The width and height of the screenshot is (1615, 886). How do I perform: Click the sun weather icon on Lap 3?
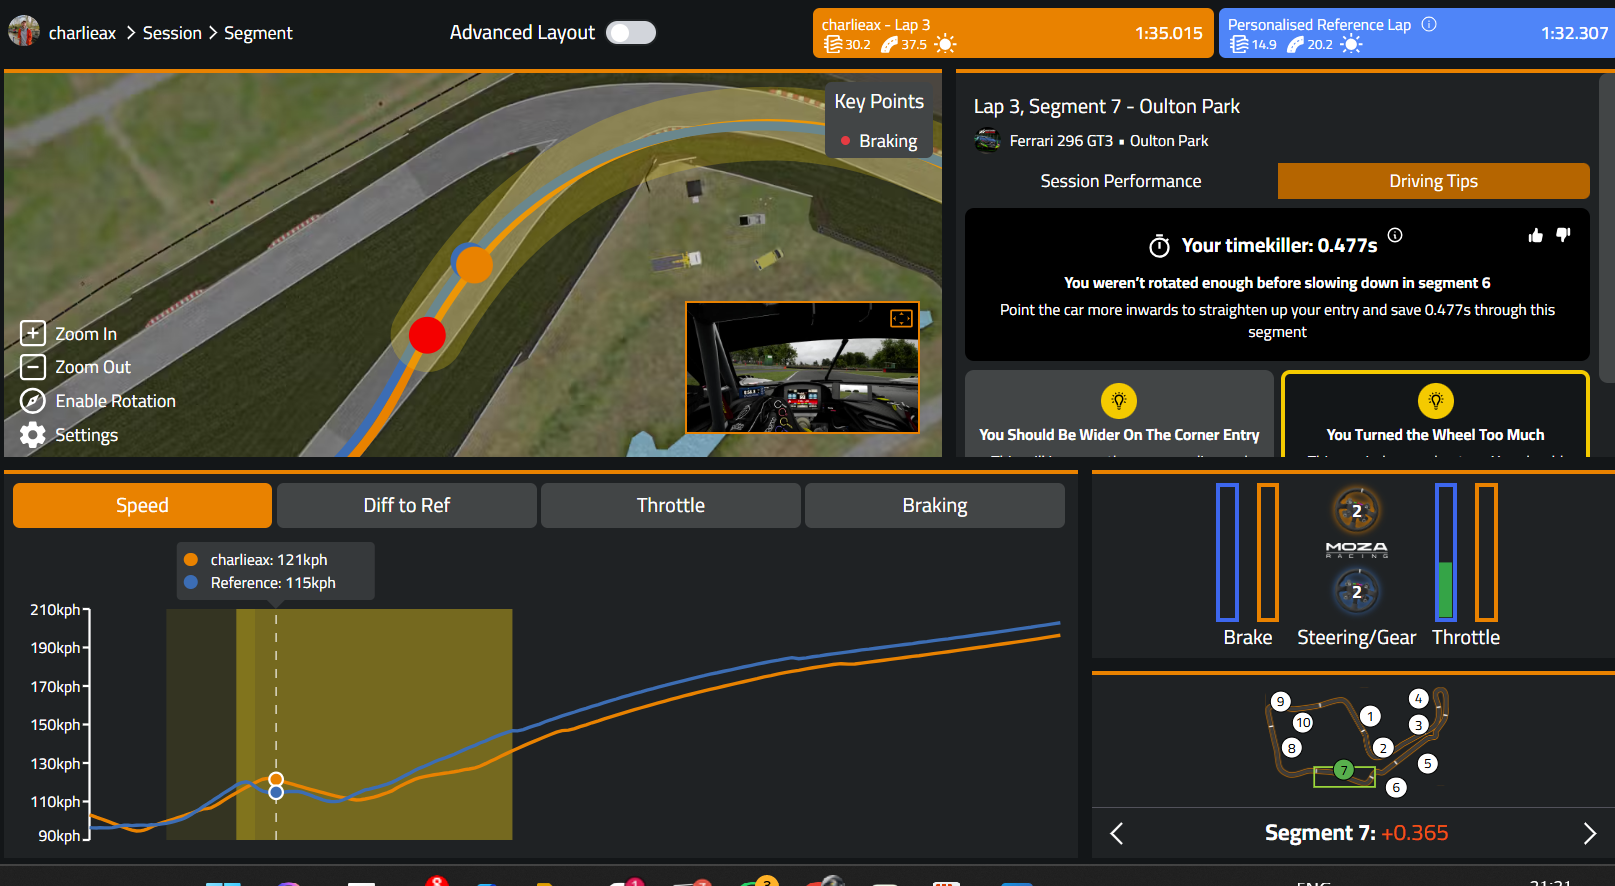[945, 44]
